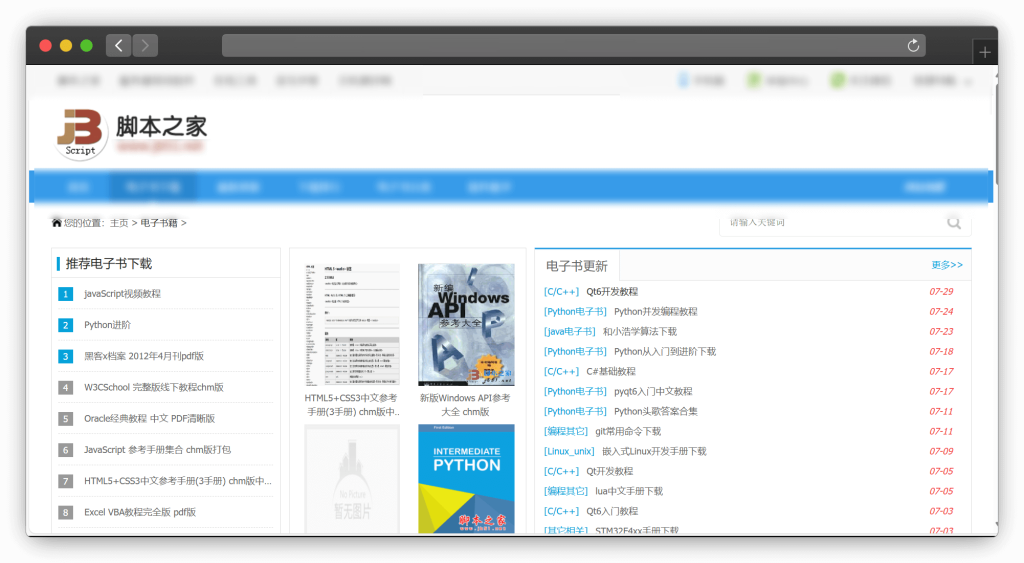Open lua中文手册下载 update entry

629,491
